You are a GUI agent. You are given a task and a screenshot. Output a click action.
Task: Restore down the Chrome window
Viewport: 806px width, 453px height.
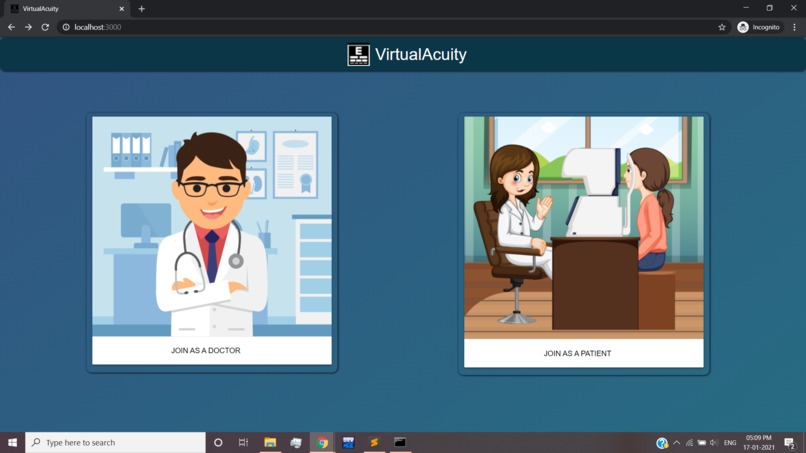[770, 8]
